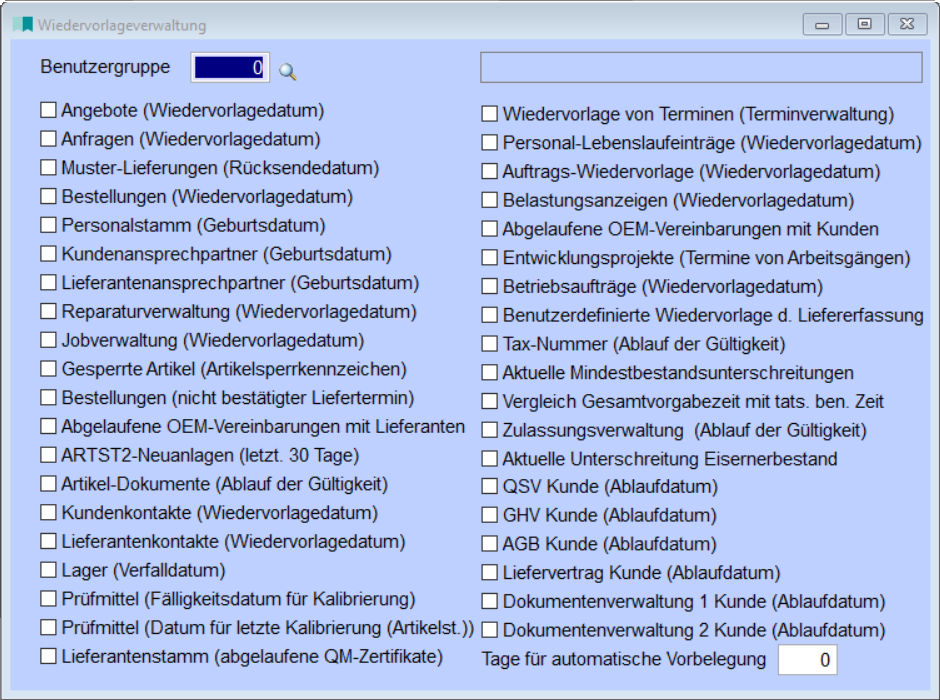Check Wiedervorlage von Terminen (Terminverwaltung)
The height and width of the screenshot is (700, 940).
click(489, 111)
